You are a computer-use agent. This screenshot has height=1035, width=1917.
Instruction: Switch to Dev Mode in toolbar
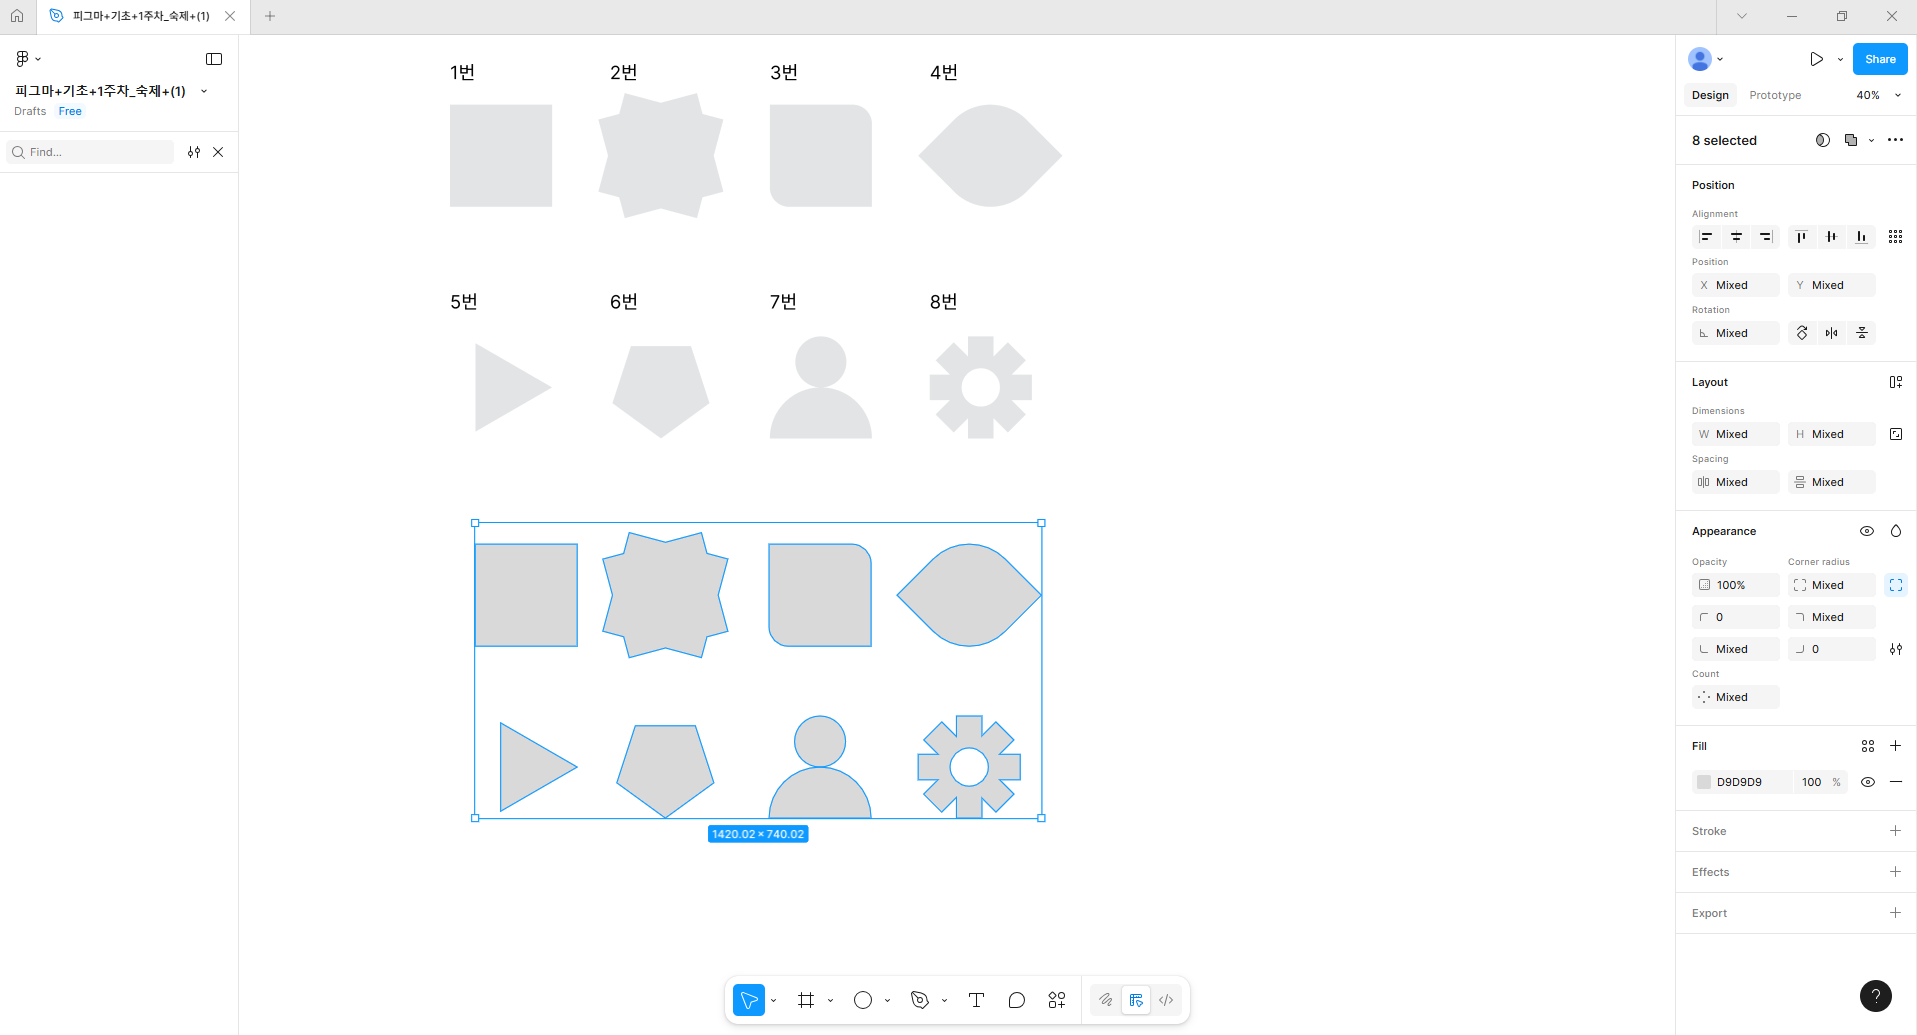pyautogui.click(x=1166, y=1000)
